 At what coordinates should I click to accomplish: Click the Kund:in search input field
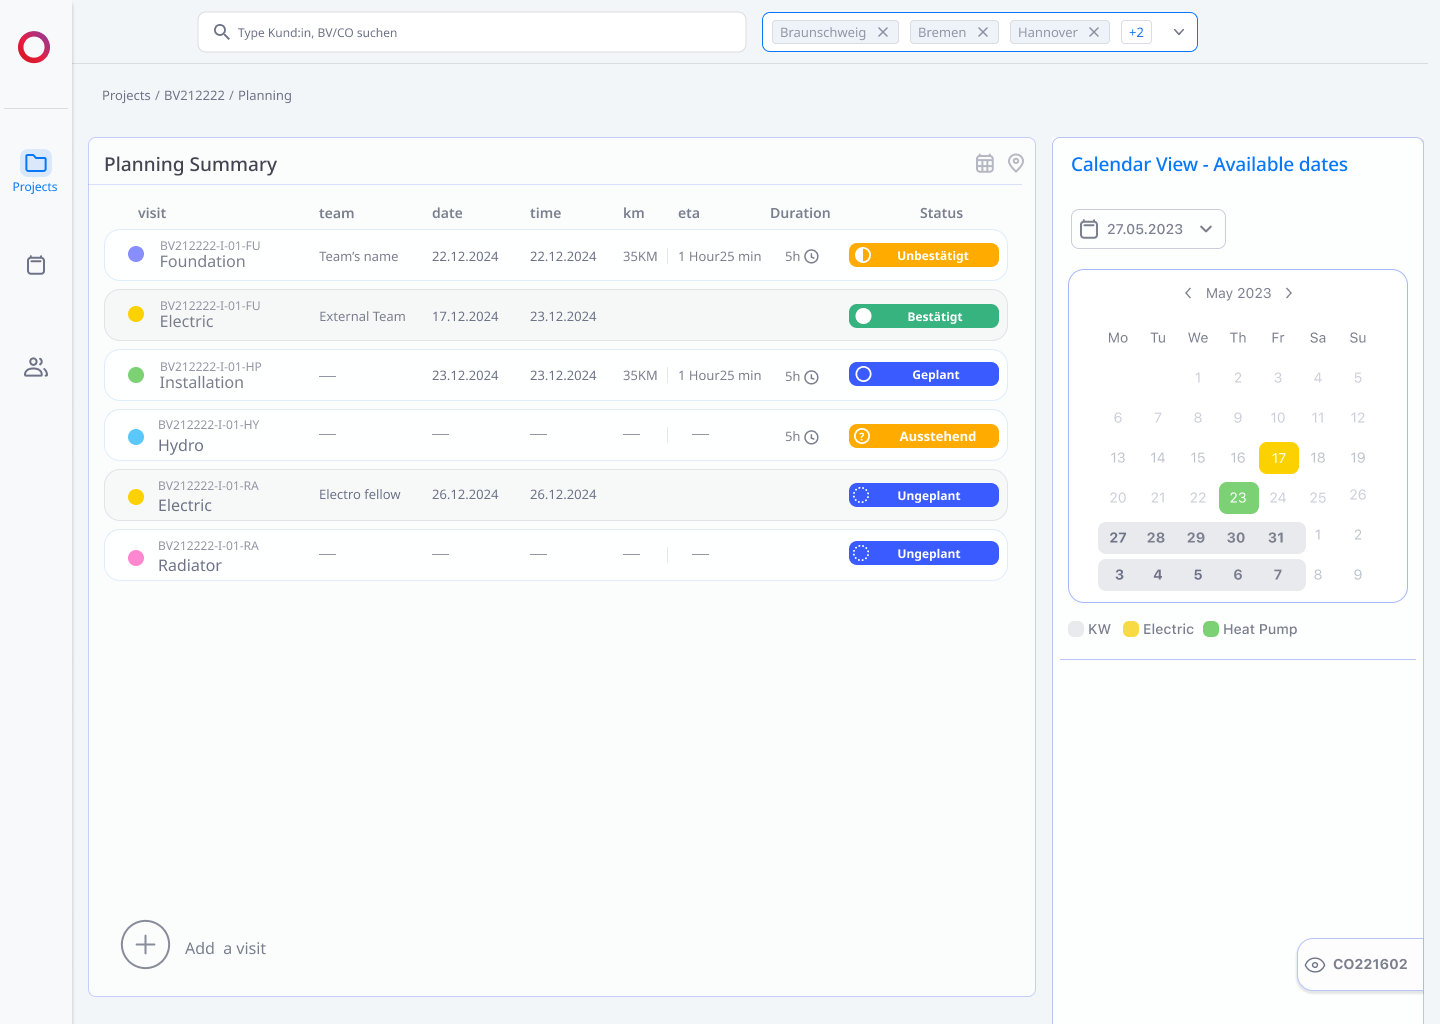pos(472,32)
